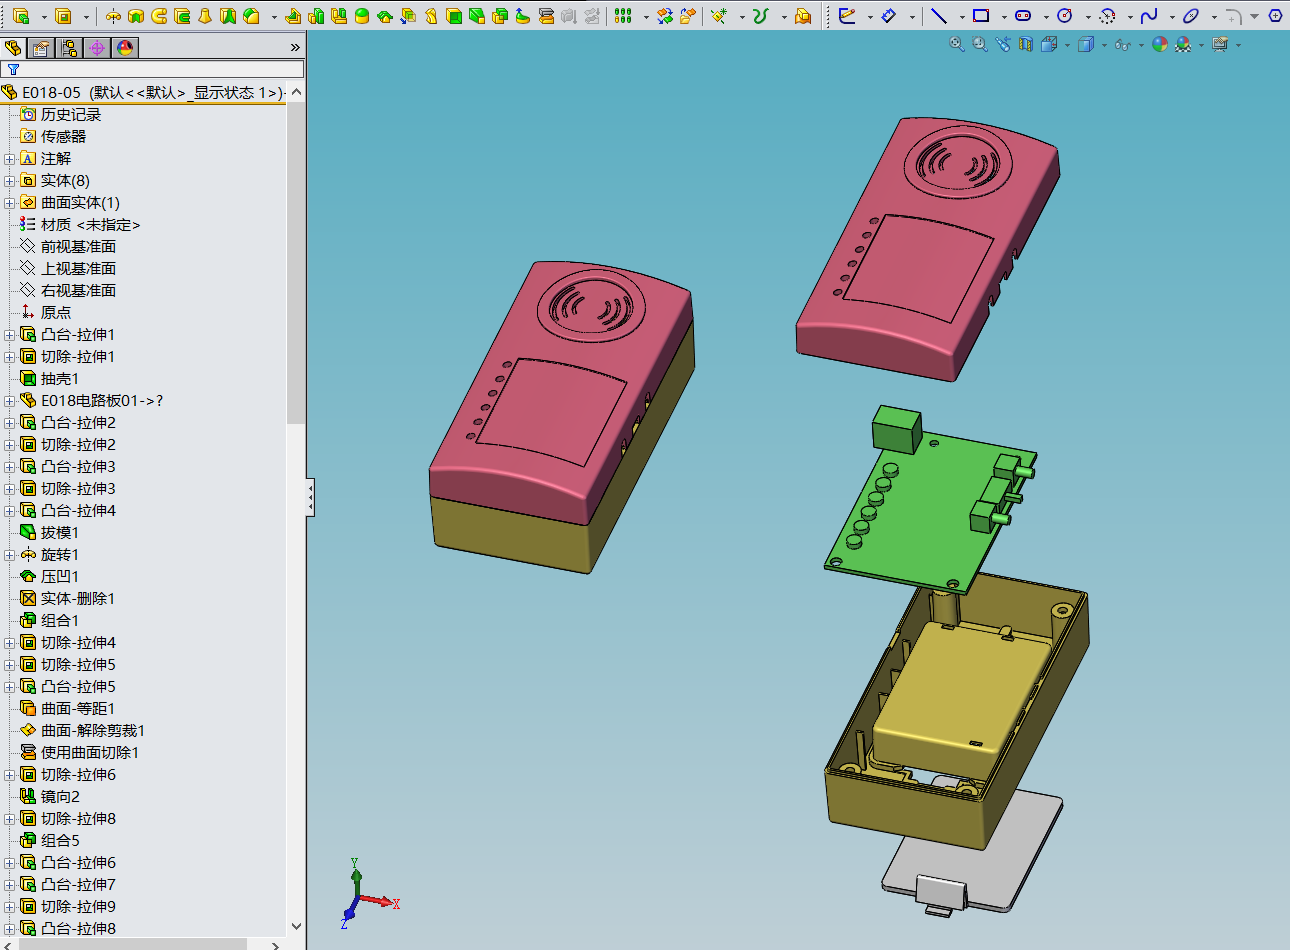This screenshot has width=1290, height=950.
Task: Open the Hide/Show Items dropdown arrow
Action: pos(1141,45)
